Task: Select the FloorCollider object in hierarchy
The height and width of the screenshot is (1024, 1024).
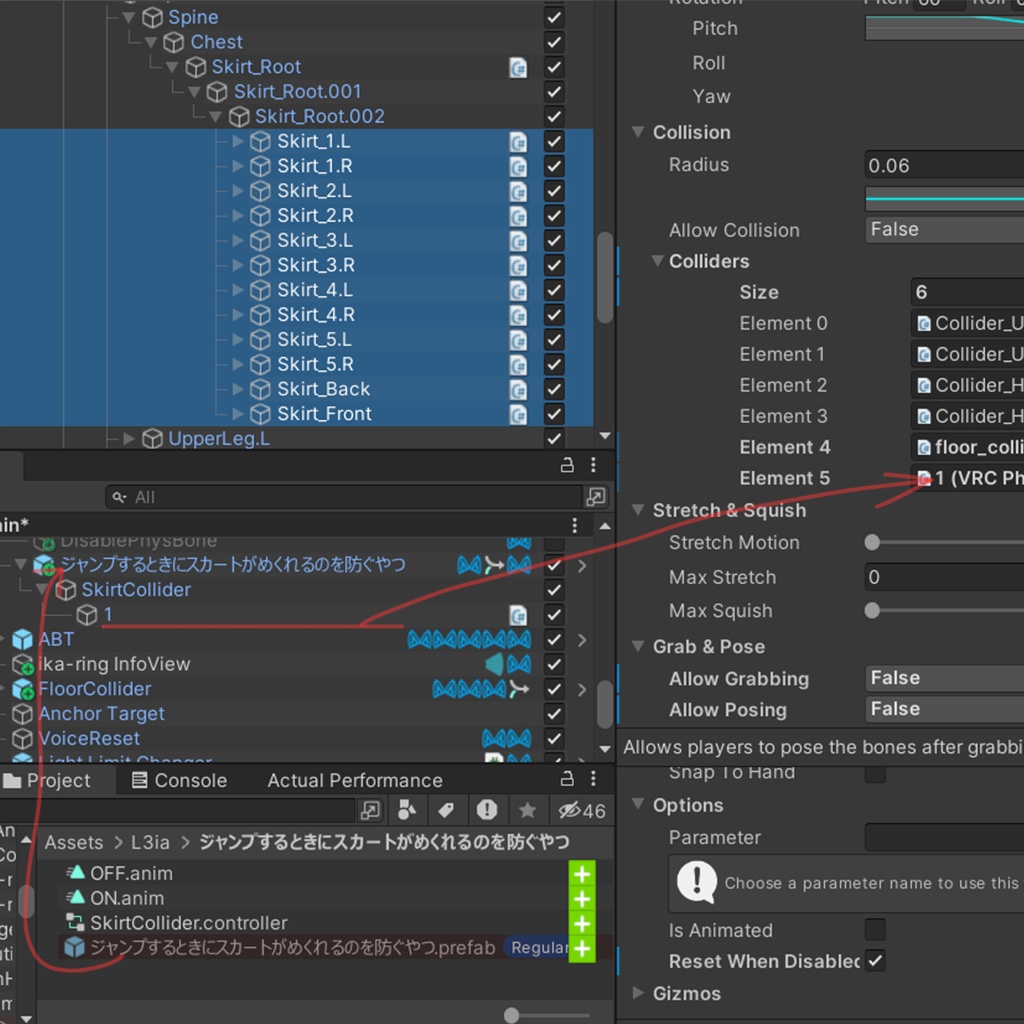Action: tap(95, 689)
